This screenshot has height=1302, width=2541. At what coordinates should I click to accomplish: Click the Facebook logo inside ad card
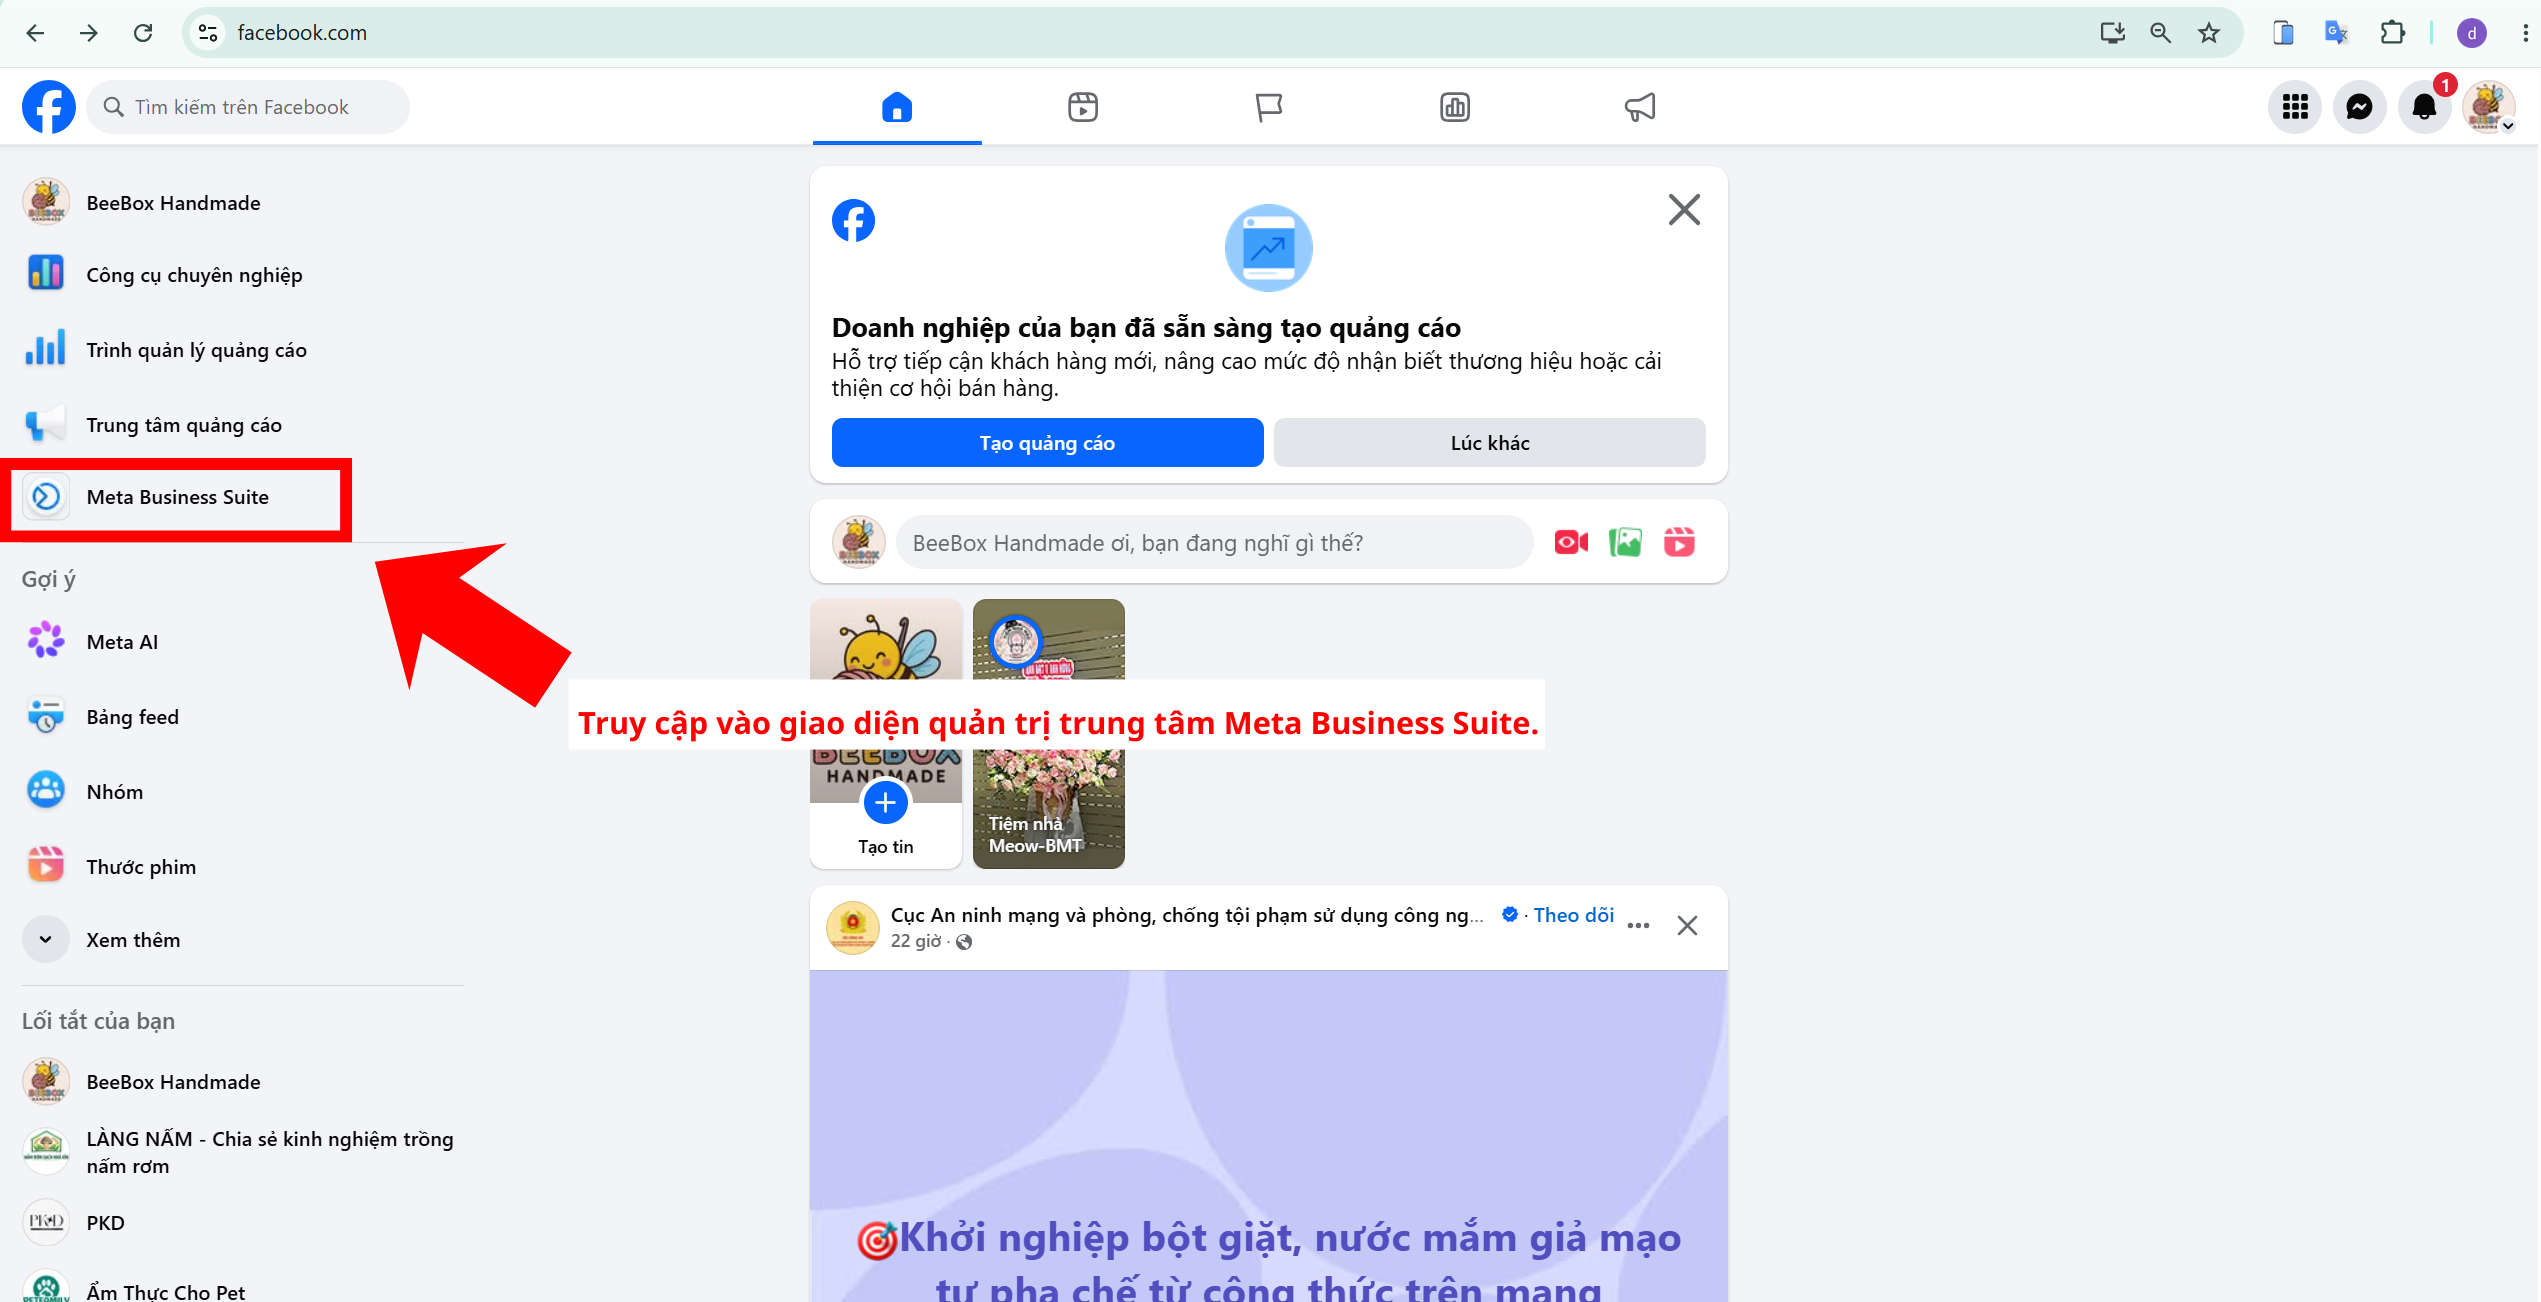(x=853, y=220)
